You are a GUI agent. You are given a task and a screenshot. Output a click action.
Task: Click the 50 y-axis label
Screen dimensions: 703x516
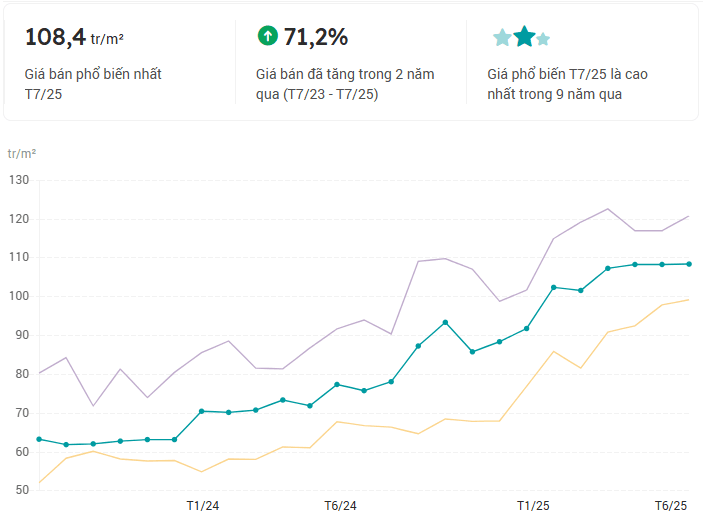click(x=23, y=490)
